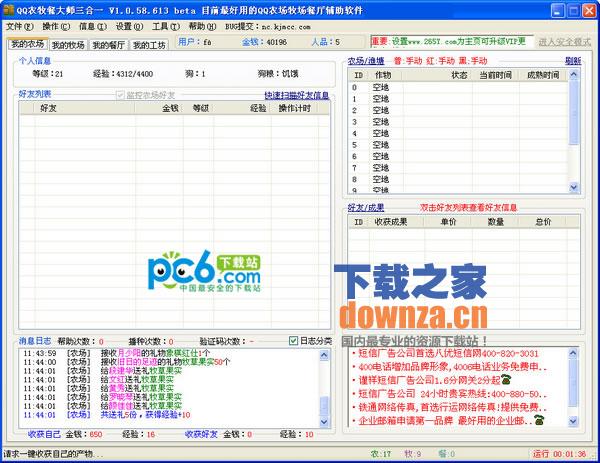Click the 状态 column header
Image resolution: width=600 pixels, height=463 pixels.
437,75
